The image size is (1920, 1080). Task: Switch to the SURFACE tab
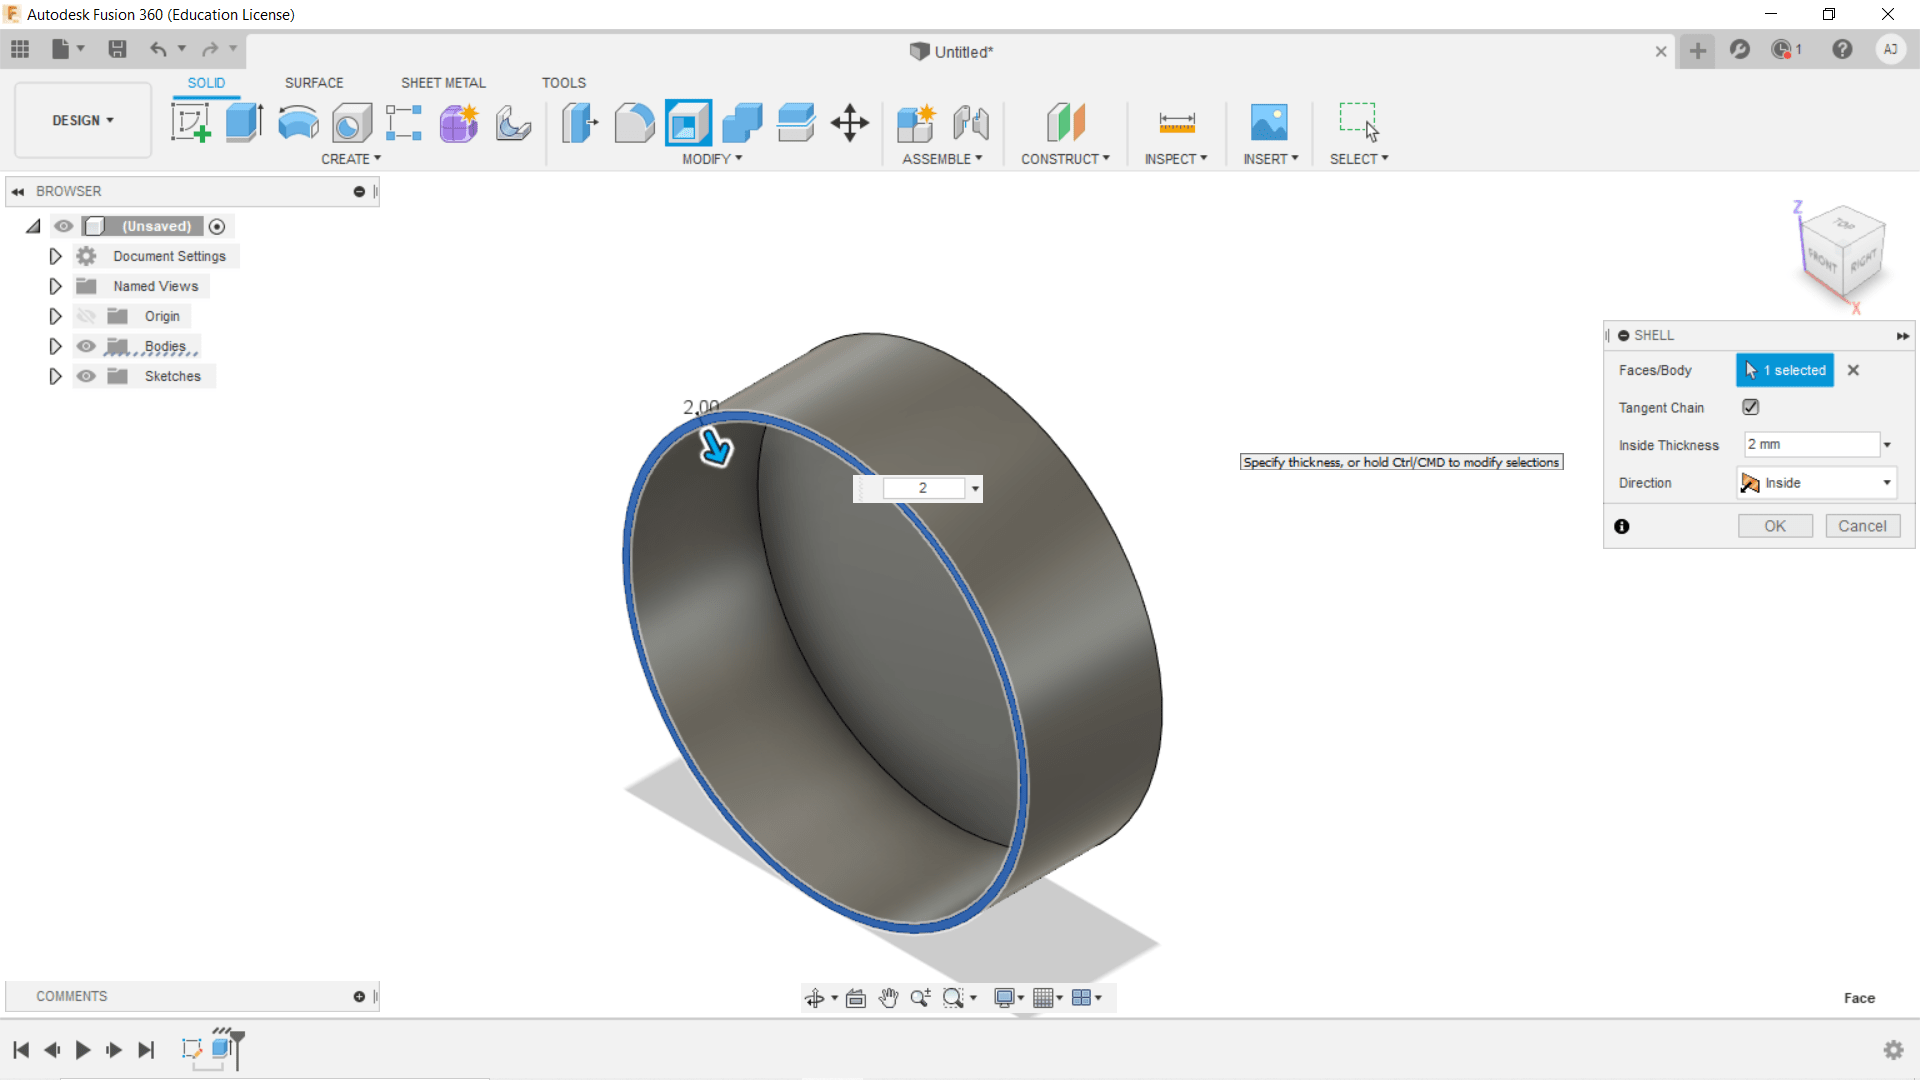(x=313, y=83)
